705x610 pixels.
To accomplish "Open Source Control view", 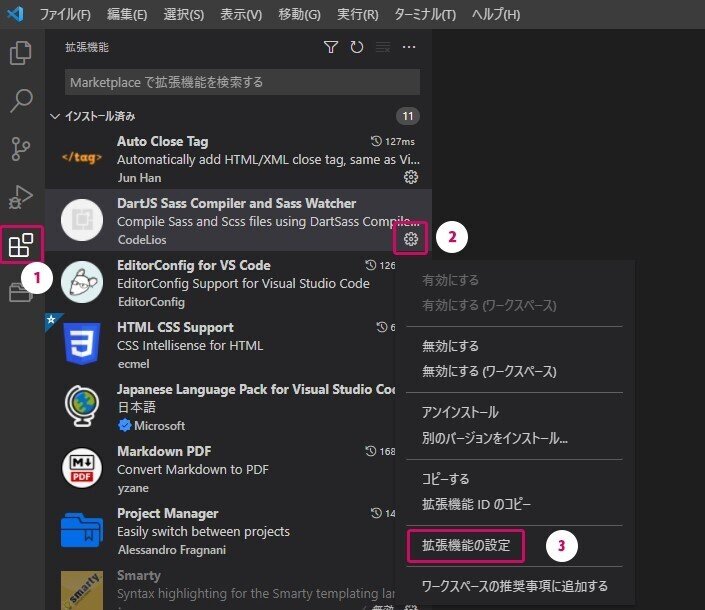I will 21,148.
